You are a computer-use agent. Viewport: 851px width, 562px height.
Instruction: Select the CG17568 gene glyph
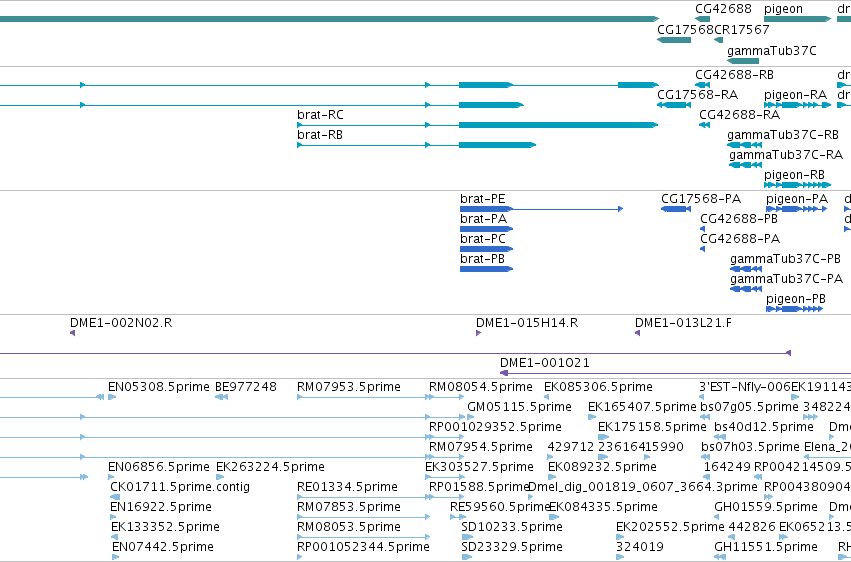click(x=674, y=40)
